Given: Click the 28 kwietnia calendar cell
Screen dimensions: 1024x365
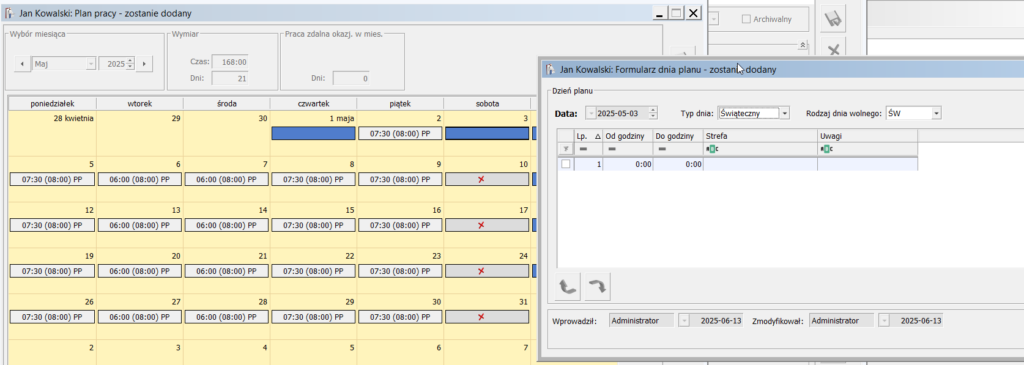Looking at the screenshot, I should [52, 133].
